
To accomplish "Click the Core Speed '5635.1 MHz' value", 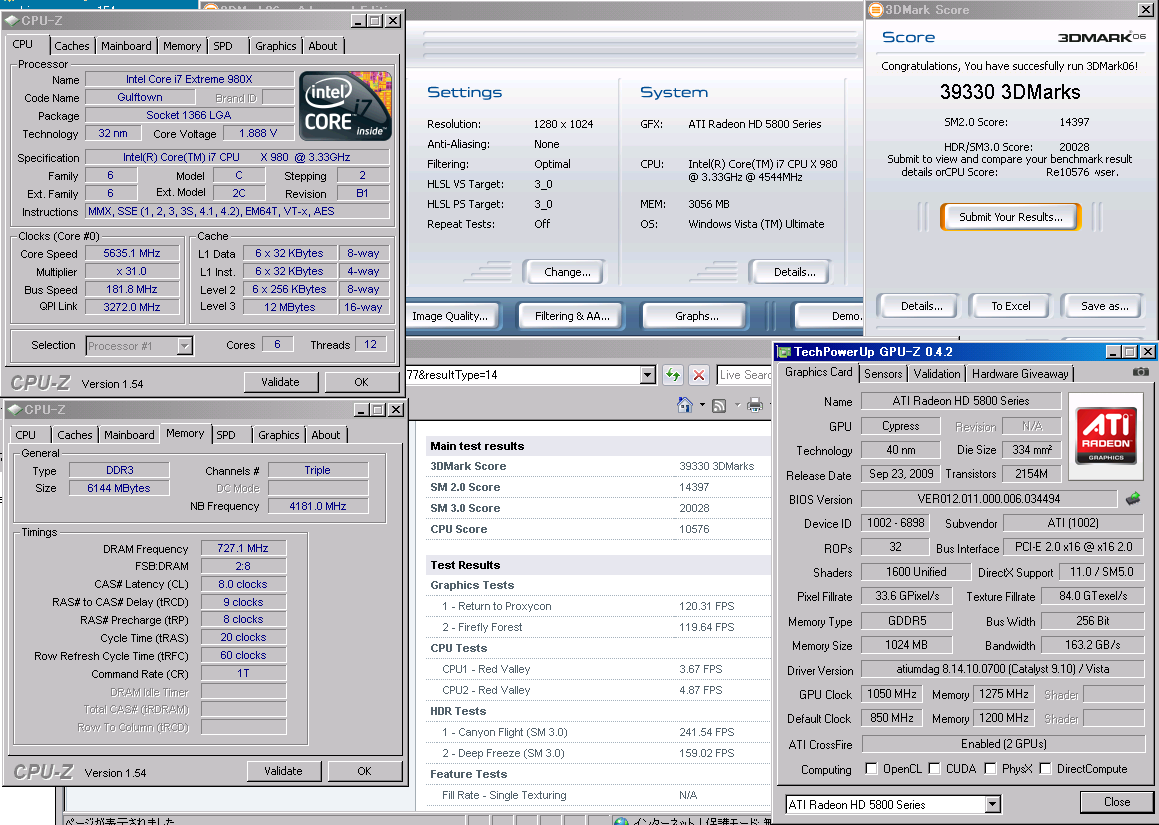I will coord(132,253).
